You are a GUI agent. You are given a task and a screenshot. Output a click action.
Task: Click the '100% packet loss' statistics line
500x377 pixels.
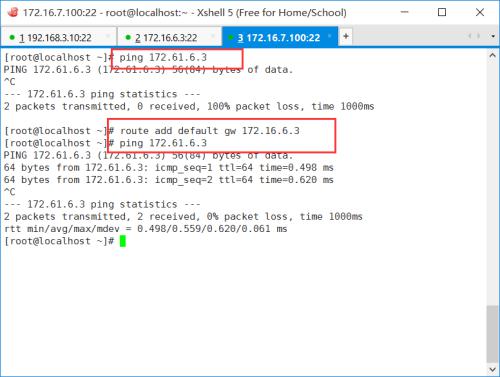[x=189, y=106]
